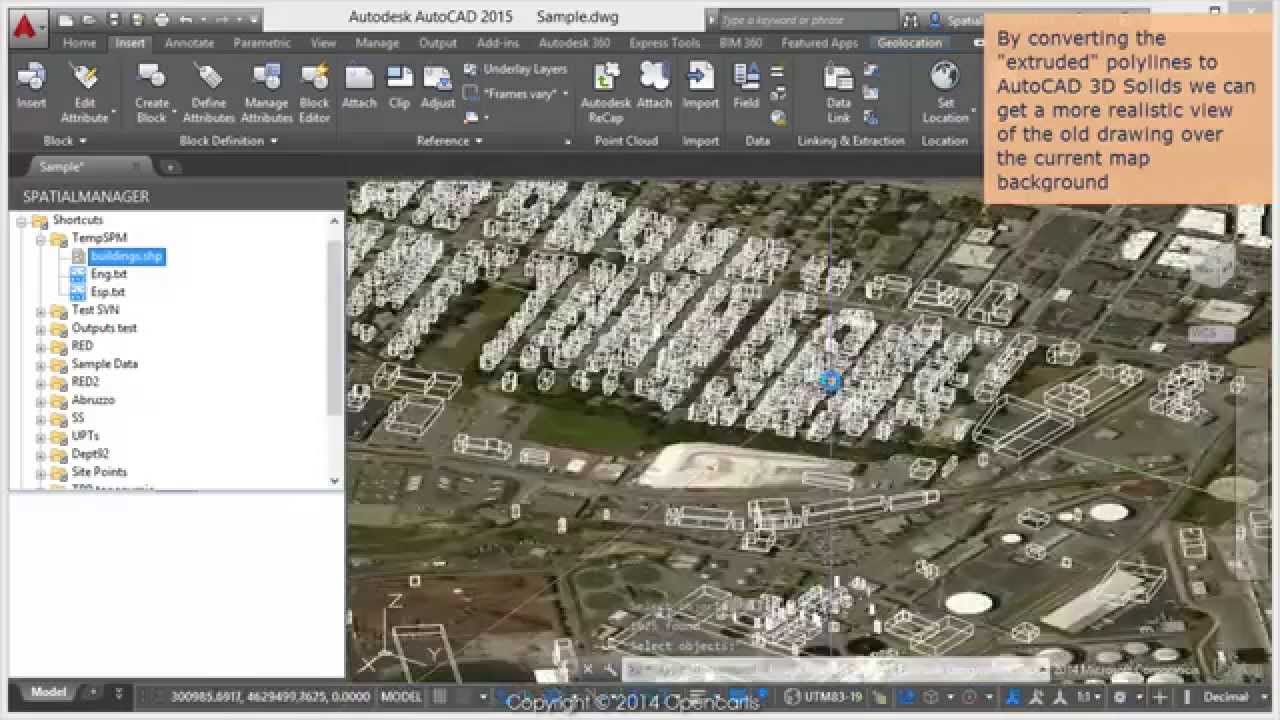The image size is (1280, 720).
Task: Click the Point Cloud Attach icon
Action: 654,76
